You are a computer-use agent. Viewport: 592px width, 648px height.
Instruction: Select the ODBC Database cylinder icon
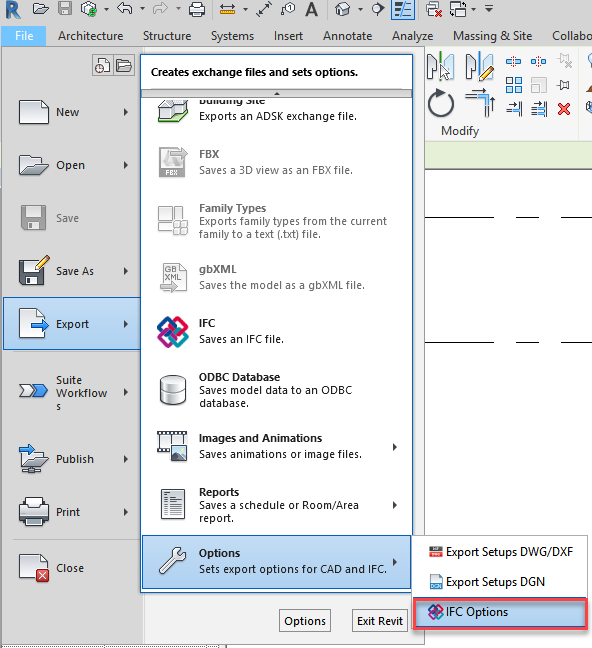coord(173,390)
